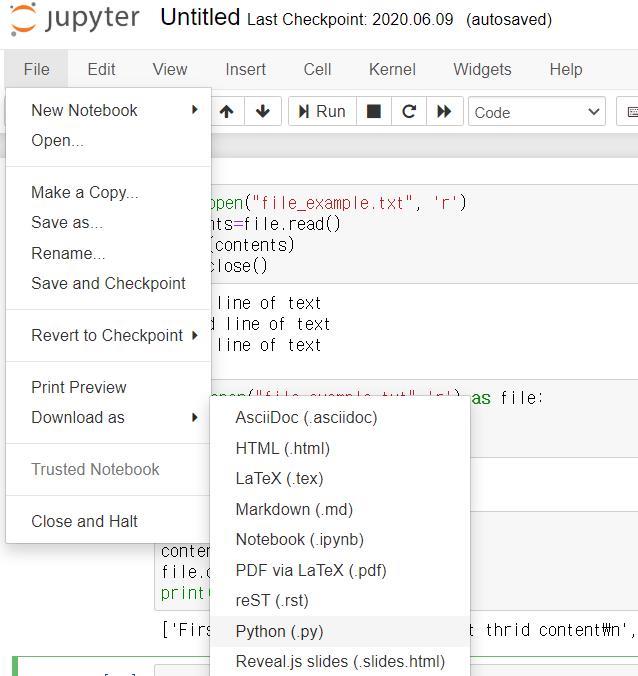Move selected cell down with arrow icon
The height and width of the screenshot is (676, 638).
[263, 112]
